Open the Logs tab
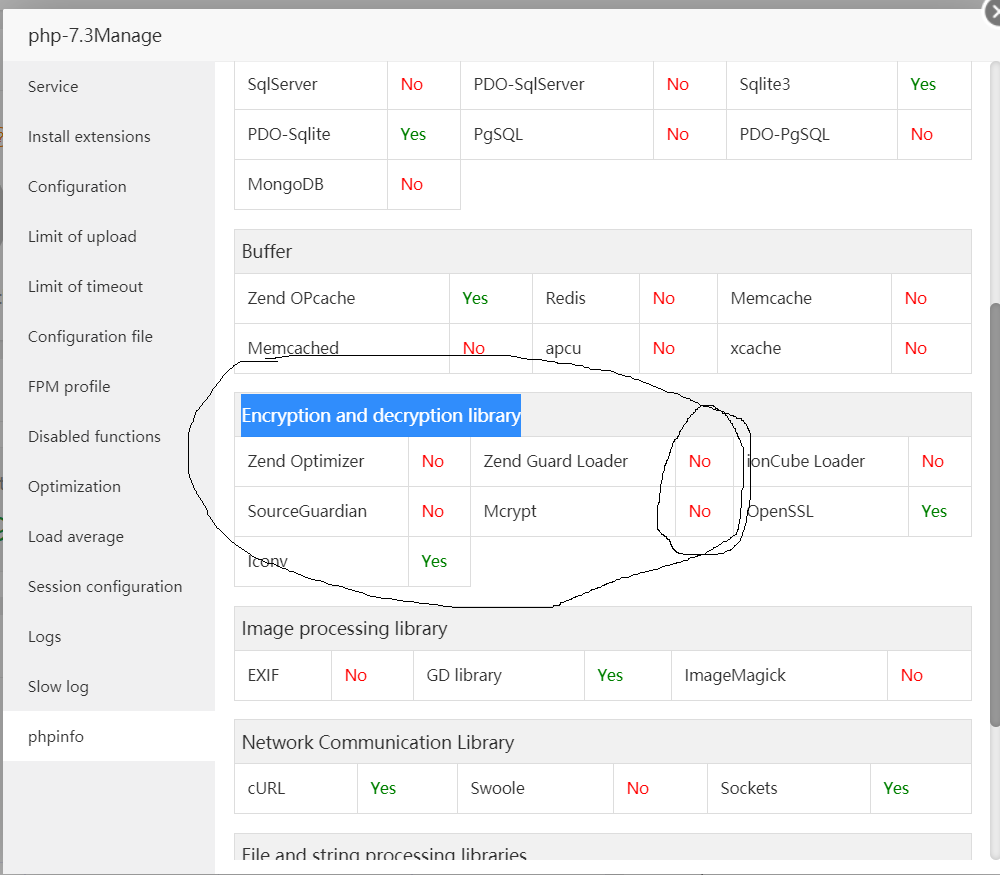The width and height of the screenshot is (1000, 875). pyautogui.click(x=44, y=637)
